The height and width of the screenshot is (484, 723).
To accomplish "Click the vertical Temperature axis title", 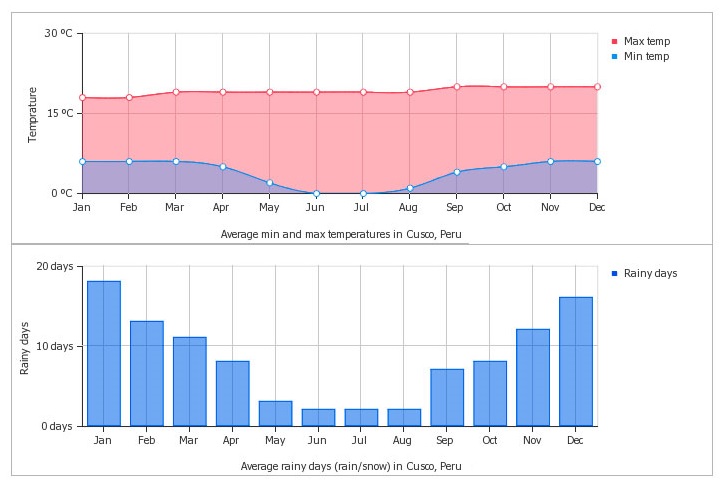I will click(x=33, y=113).
